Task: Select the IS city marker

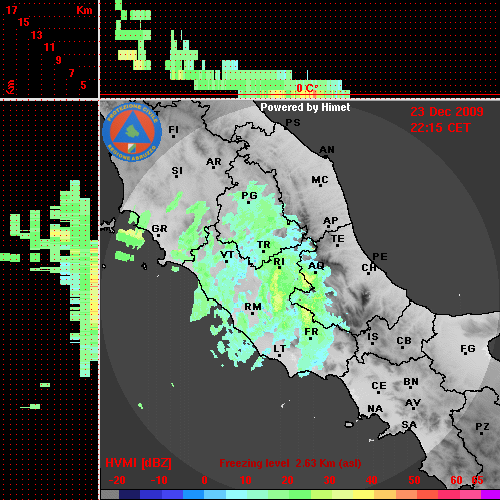Action: click(x=372, y=343)
